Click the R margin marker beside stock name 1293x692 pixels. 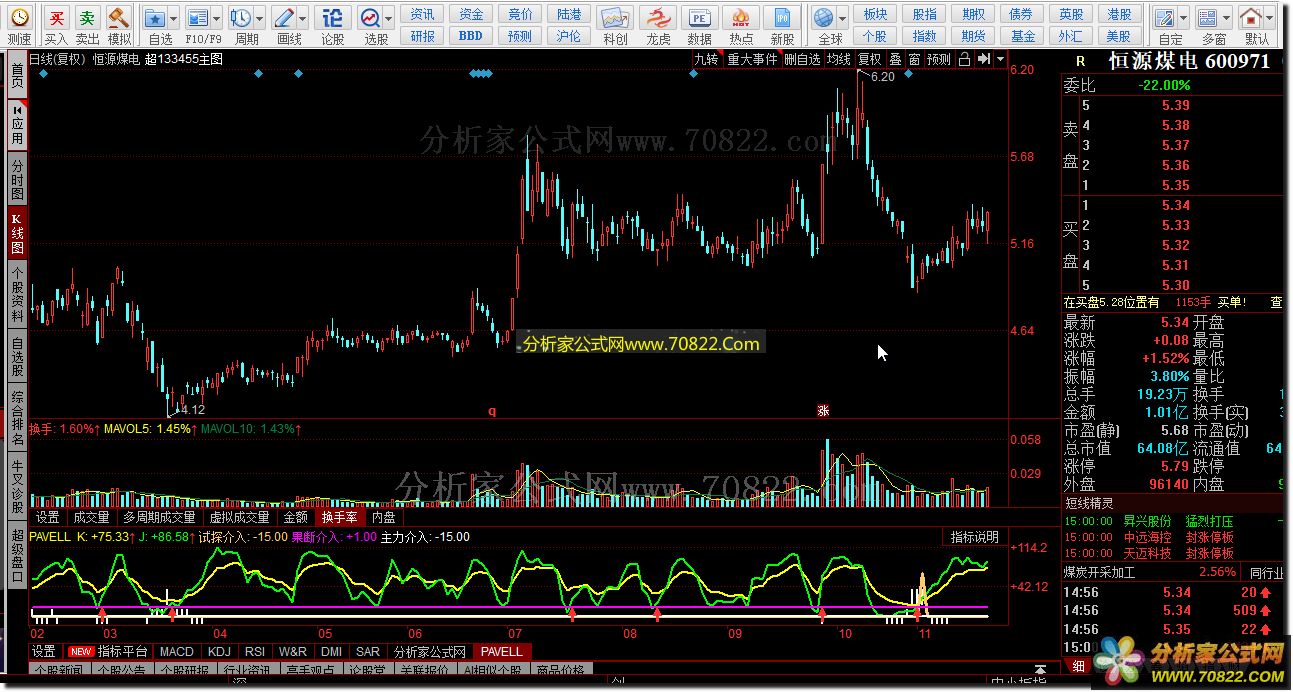[x=1080, y=61]
